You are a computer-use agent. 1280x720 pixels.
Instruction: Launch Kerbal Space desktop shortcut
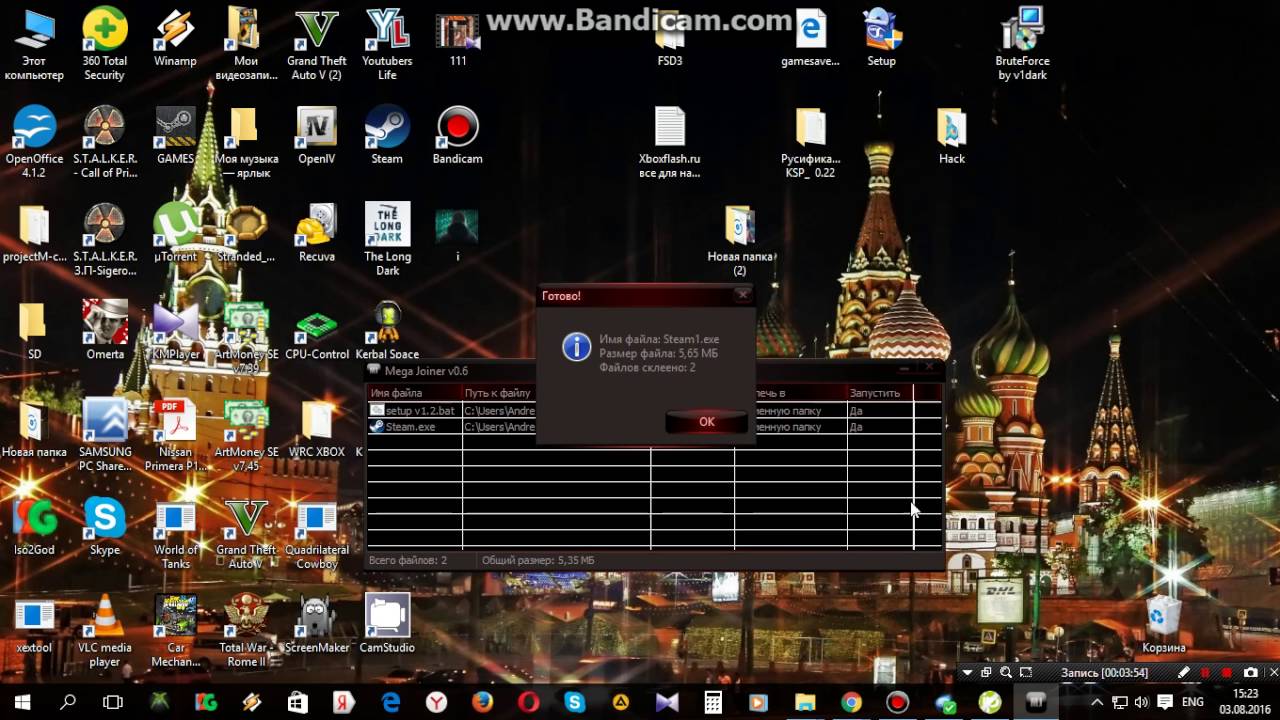click(387, 331)
